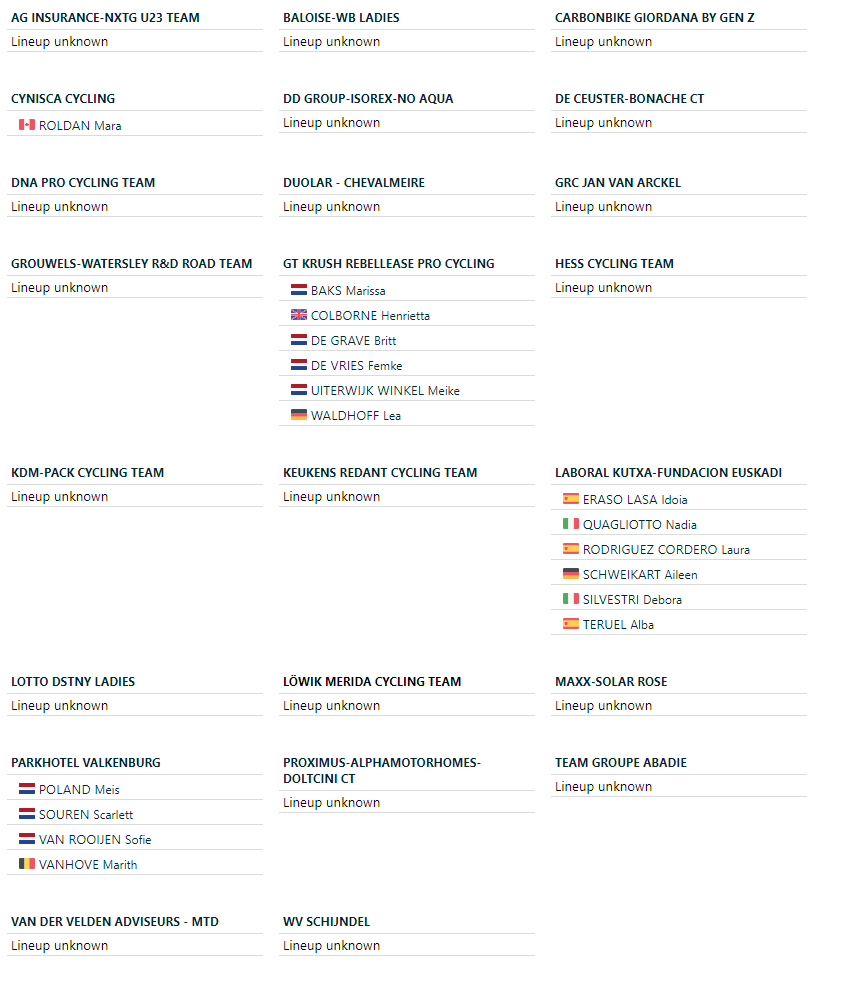Click 'Lineup unknown' under HESS CYCLING TEAM

[603, 288]
